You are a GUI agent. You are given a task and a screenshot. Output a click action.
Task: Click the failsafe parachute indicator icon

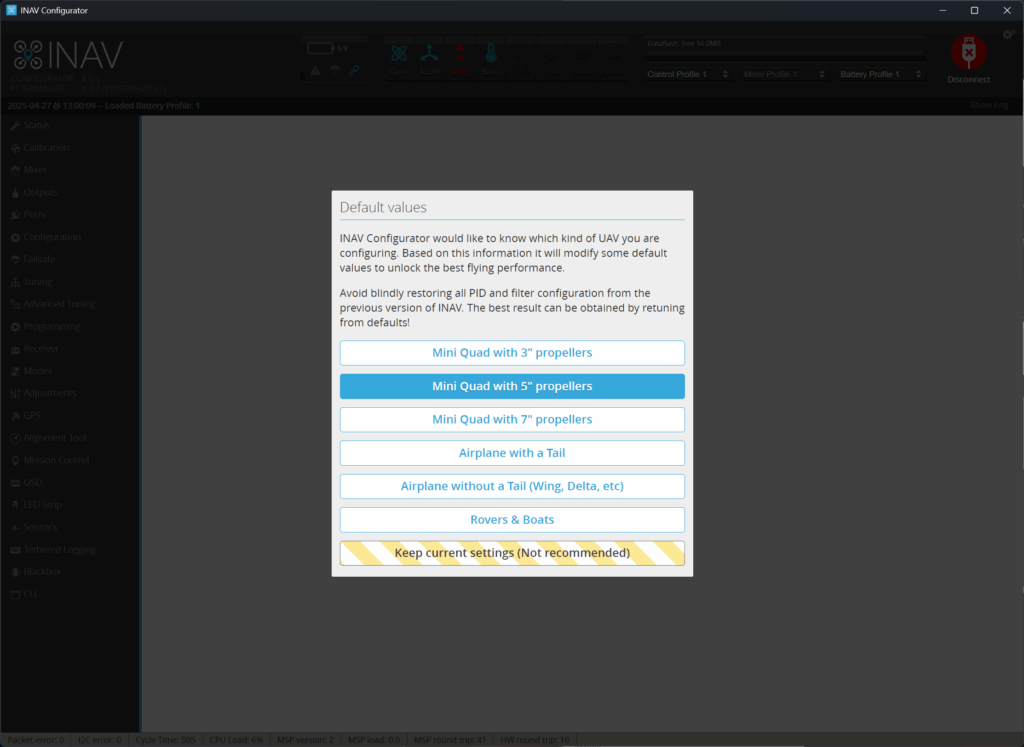pyautogui.click(x=334, y=70)
